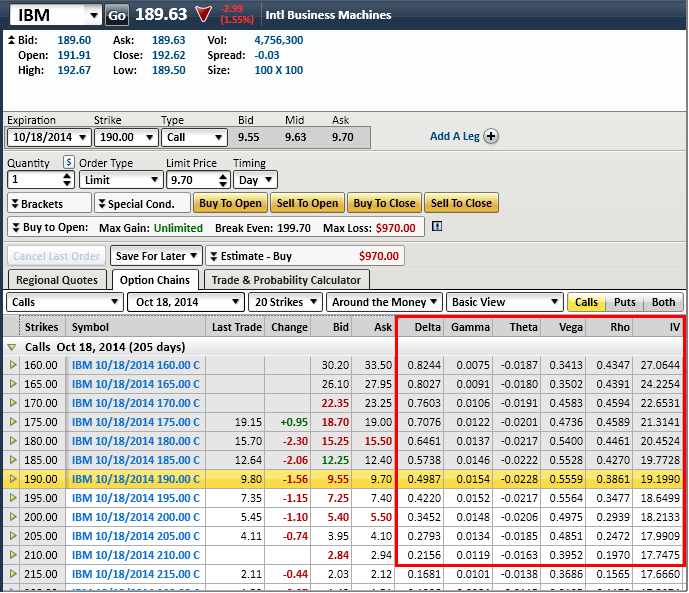The height and width of the screenshot is (593, 689).
Task: Switch to the Option Chains tab
Action: 155,280
